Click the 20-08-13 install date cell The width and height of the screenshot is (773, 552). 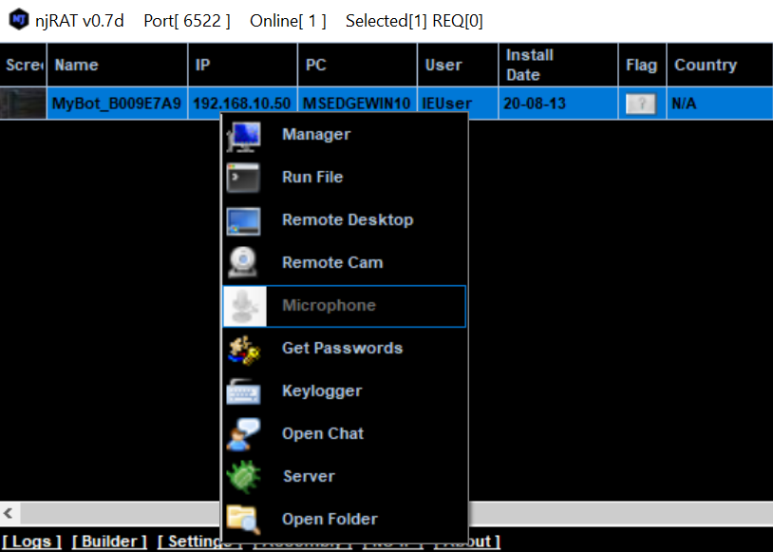tap(558, 104)
